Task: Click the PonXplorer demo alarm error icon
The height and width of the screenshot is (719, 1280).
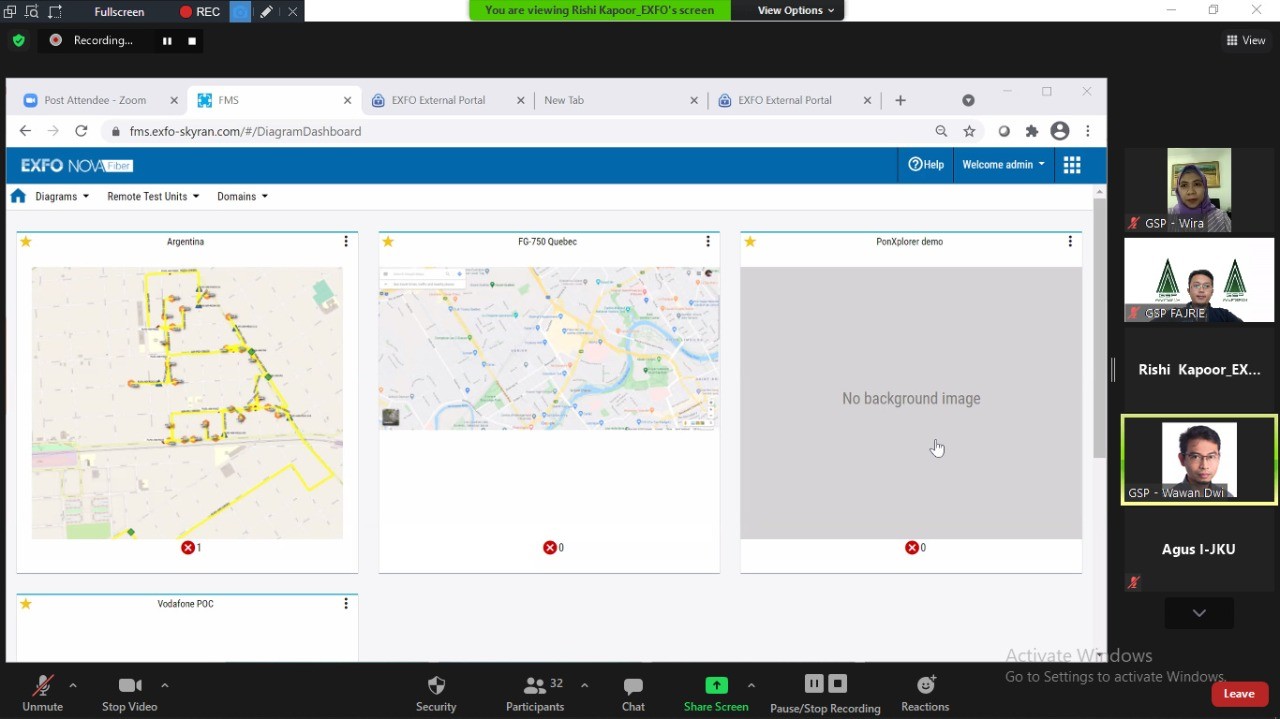Action: click(x=912, y=548)
